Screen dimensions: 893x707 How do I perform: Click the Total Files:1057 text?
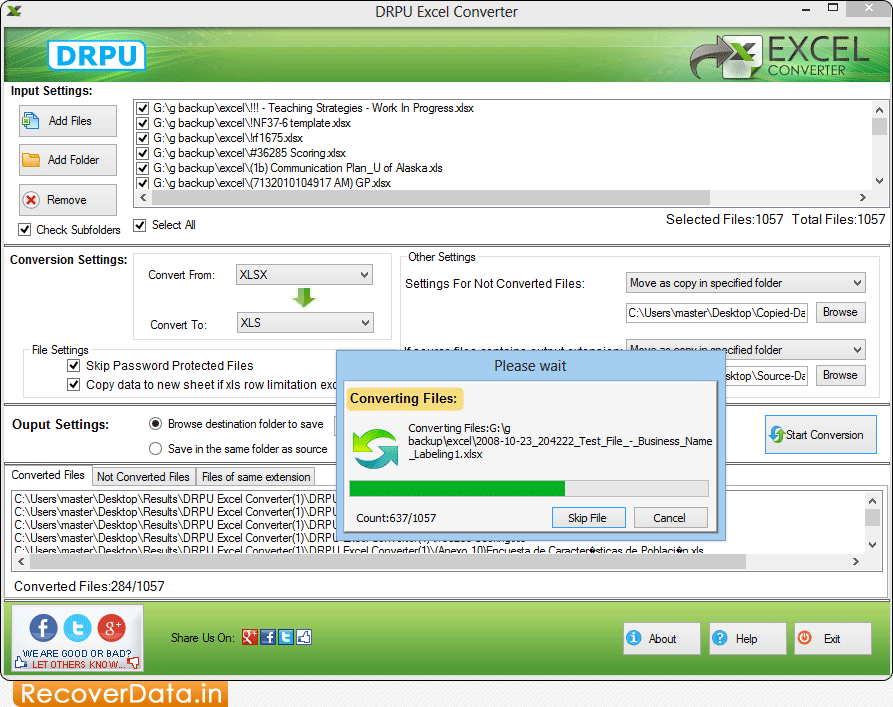838,219
